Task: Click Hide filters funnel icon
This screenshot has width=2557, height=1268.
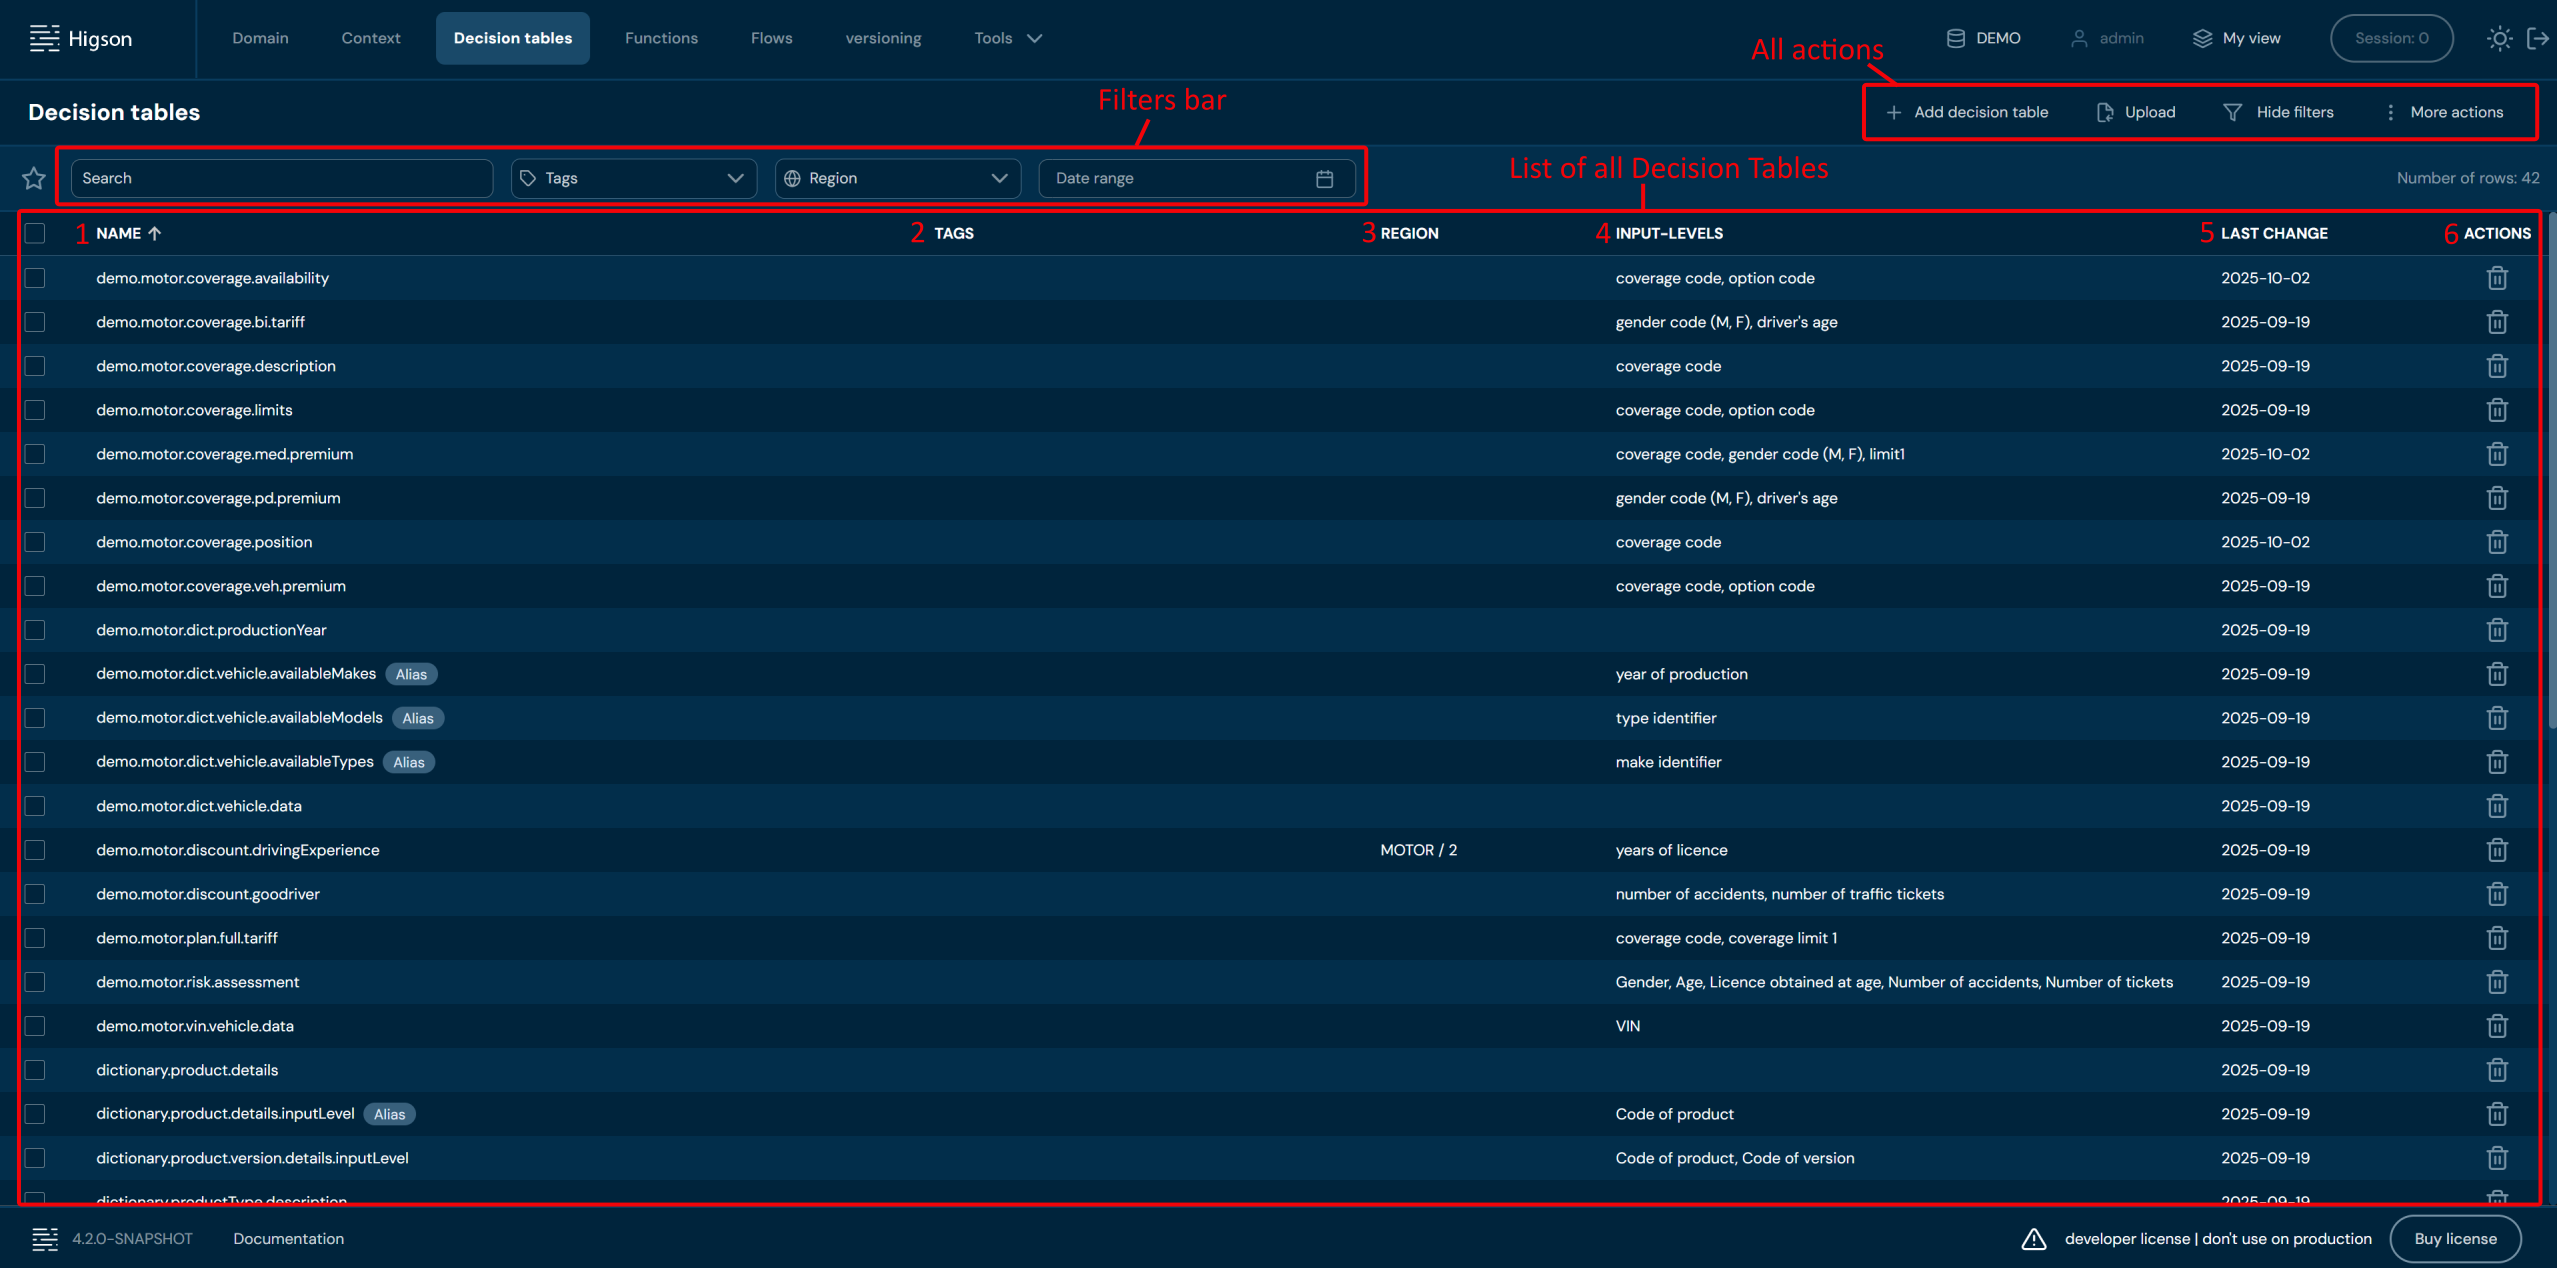Action: (x=2232, y=112)
